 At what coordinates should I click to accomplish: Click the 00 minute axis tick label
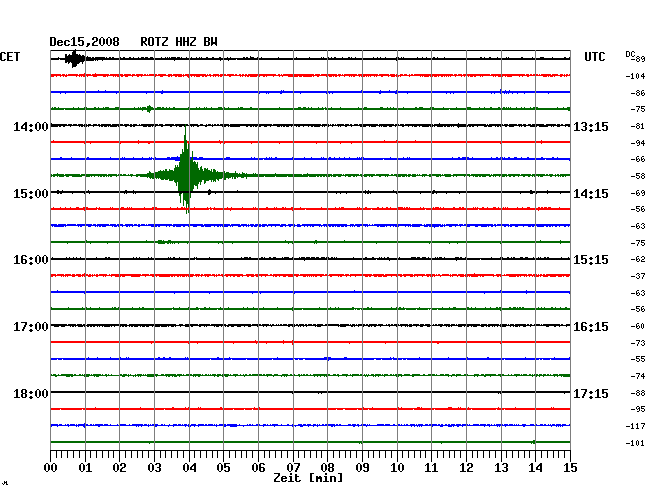click(51, 468)
